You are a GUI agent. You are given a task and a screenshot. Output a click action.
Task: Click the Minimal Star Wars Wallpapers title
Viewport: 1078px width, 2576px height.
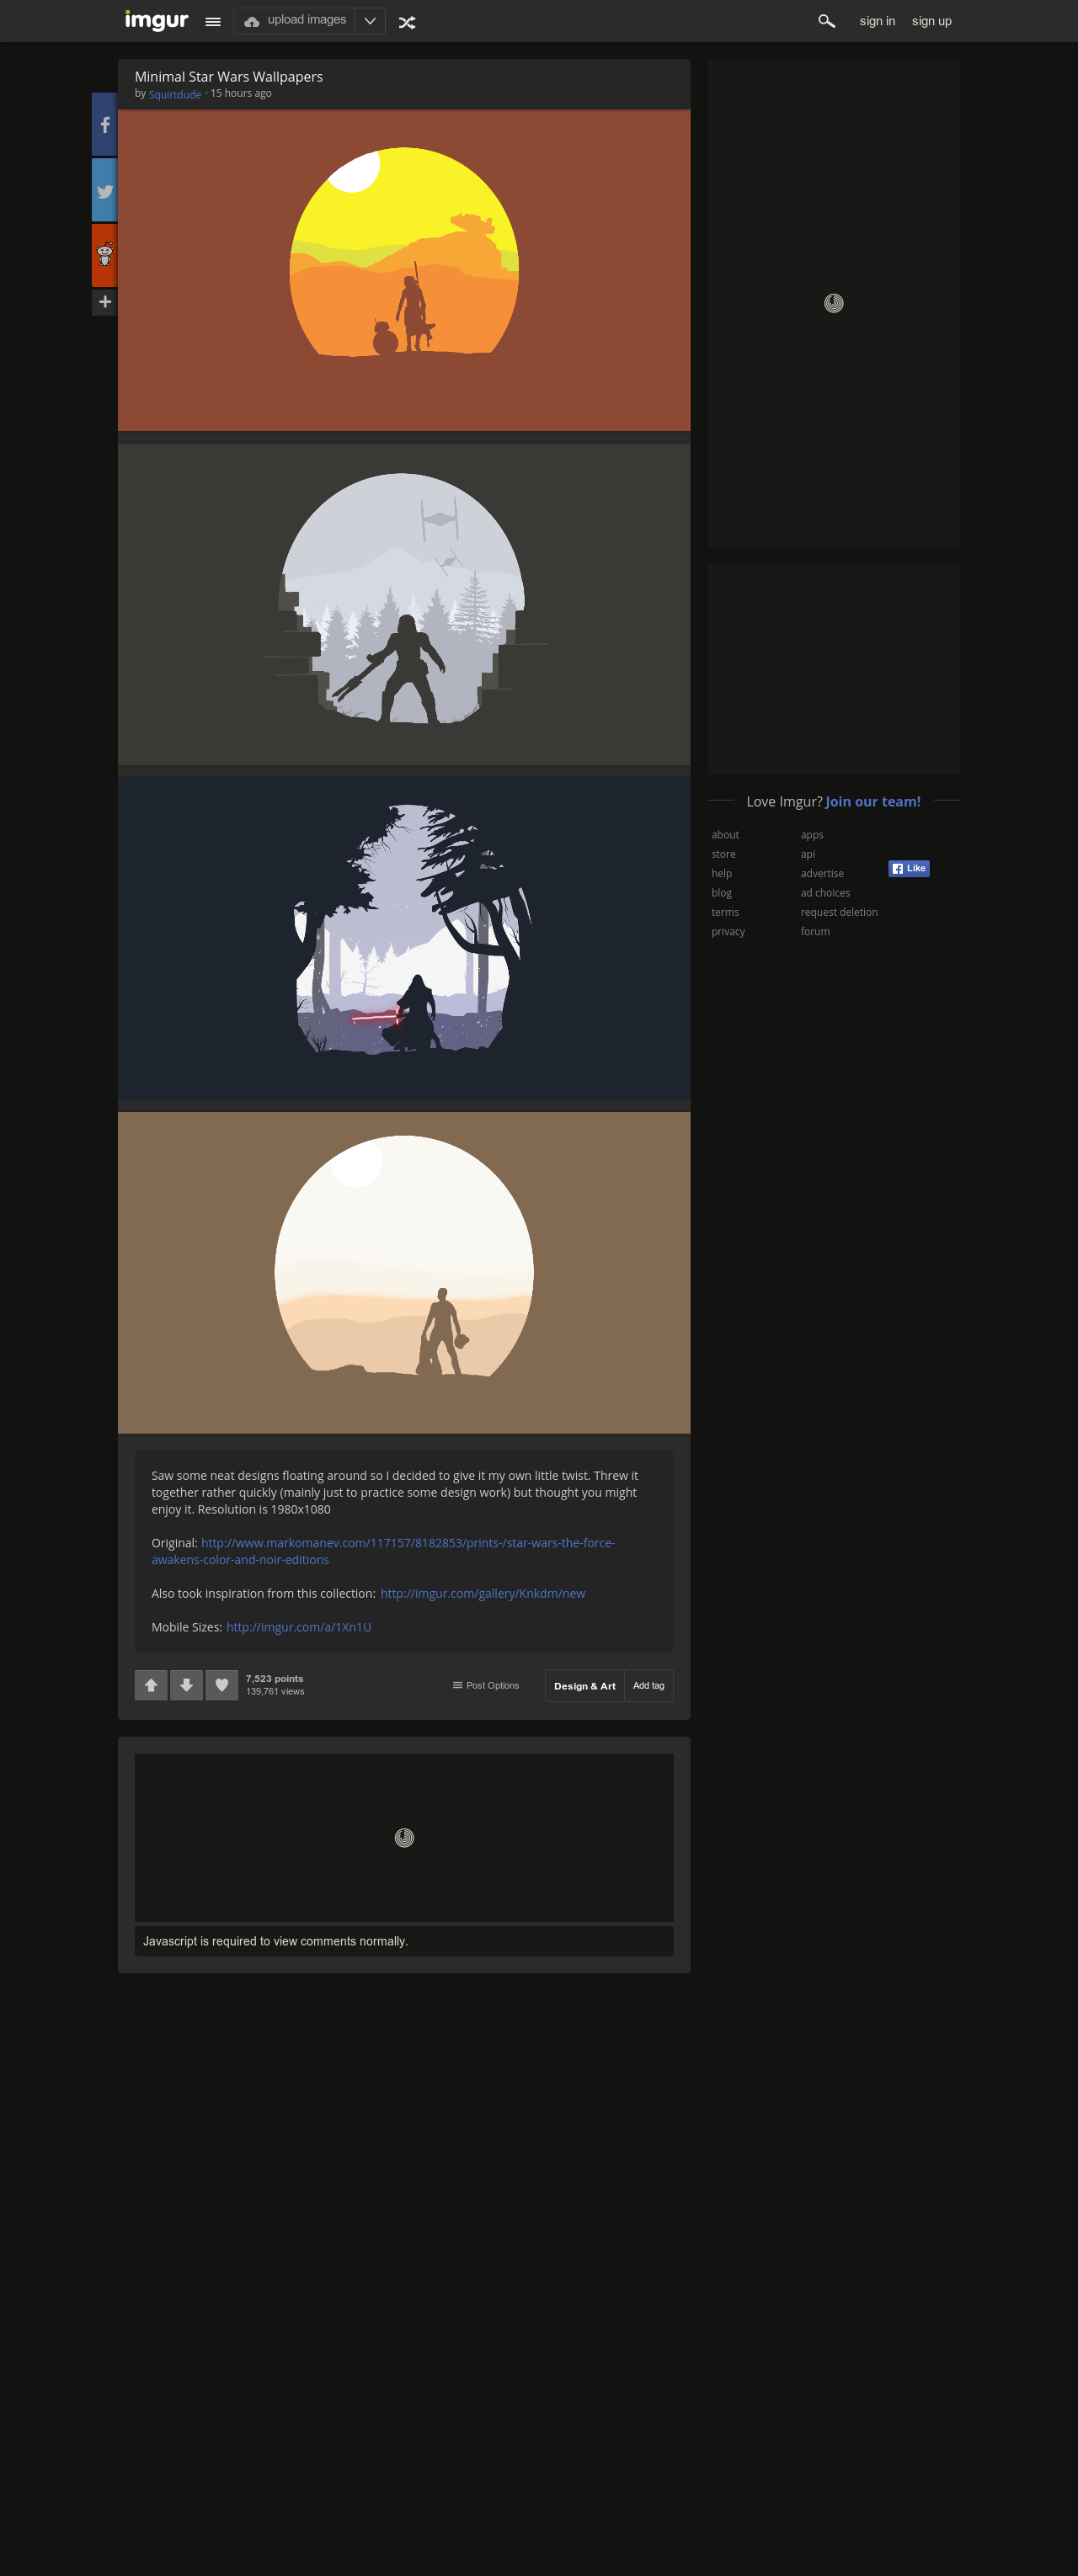229,77
